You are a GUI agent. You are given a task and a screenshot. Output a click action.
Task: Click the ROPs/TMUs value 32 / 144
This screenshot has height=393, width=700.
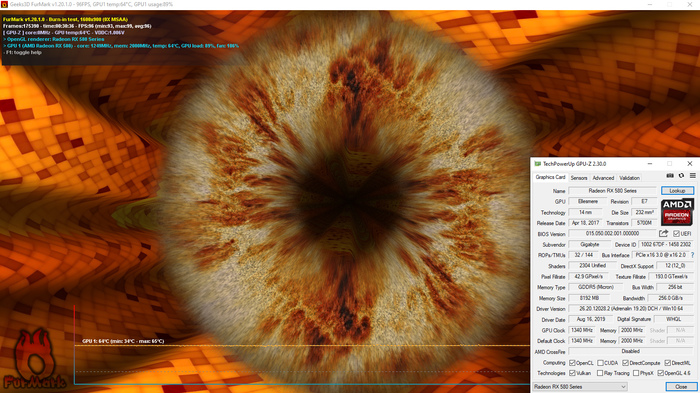[583, 255]
